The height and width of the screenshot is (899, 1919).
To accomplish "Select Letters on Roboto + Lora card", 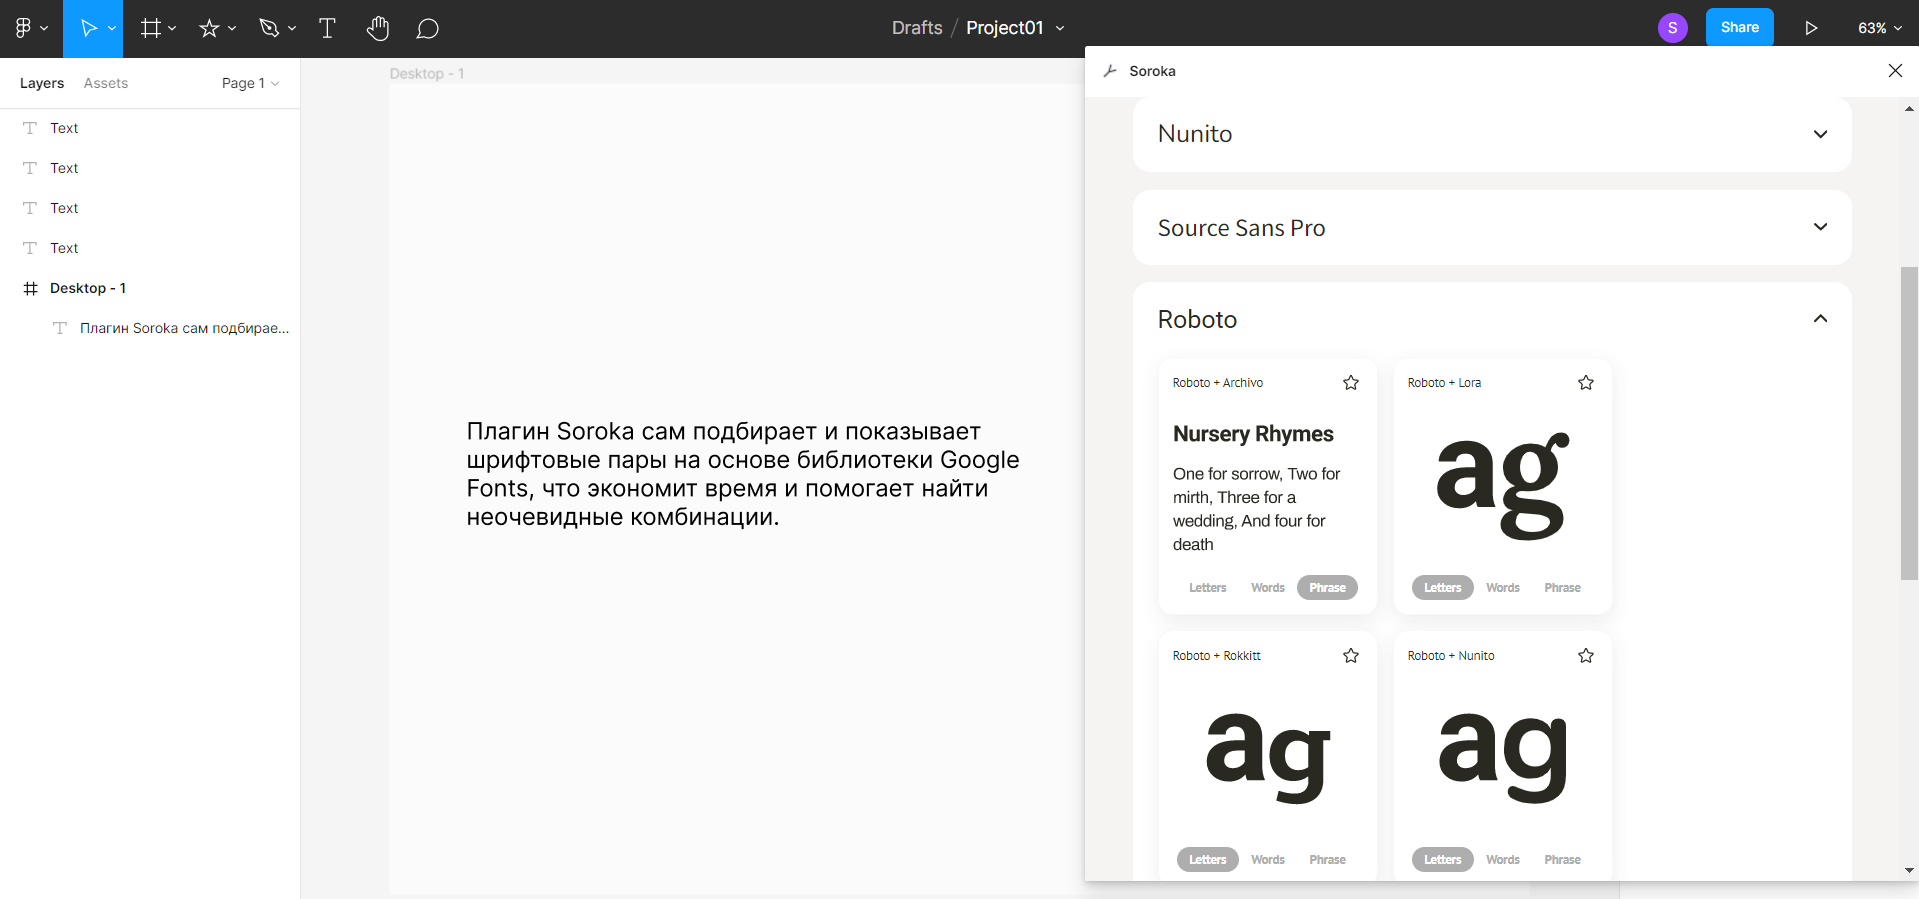I will [x=1442, y=588].
